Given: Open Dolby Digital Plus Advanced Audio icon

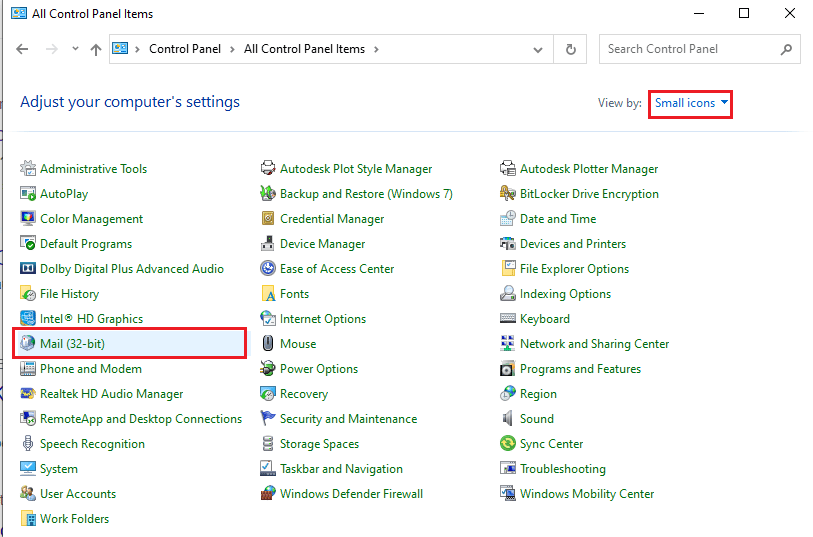Looking at the screenshot, I should [x=28, y=268].
